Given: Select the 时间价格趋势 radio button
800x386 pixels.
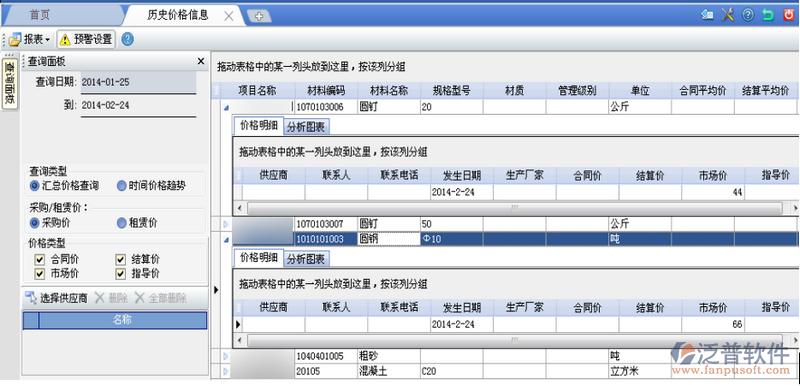Looking at the screenshot, I should point(121,186).
